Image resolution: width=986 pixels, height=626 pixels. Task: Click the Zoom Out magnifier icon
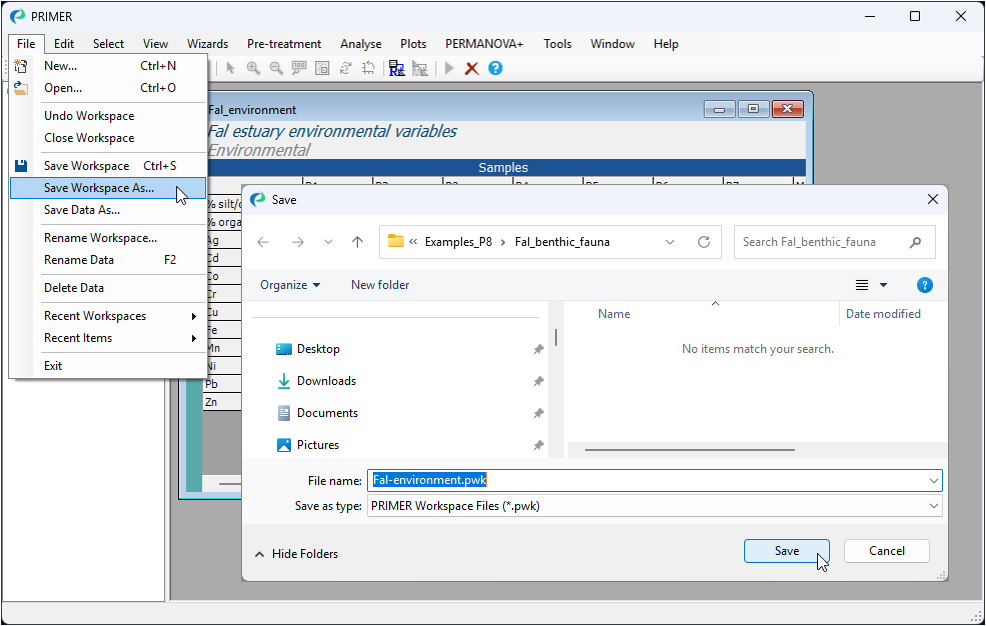[276, 68]
